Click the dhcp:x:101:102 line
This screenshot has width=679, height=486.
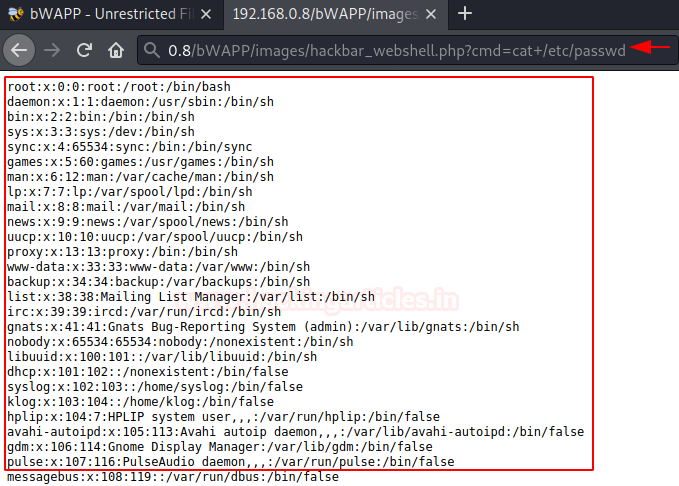click(148, 372)
